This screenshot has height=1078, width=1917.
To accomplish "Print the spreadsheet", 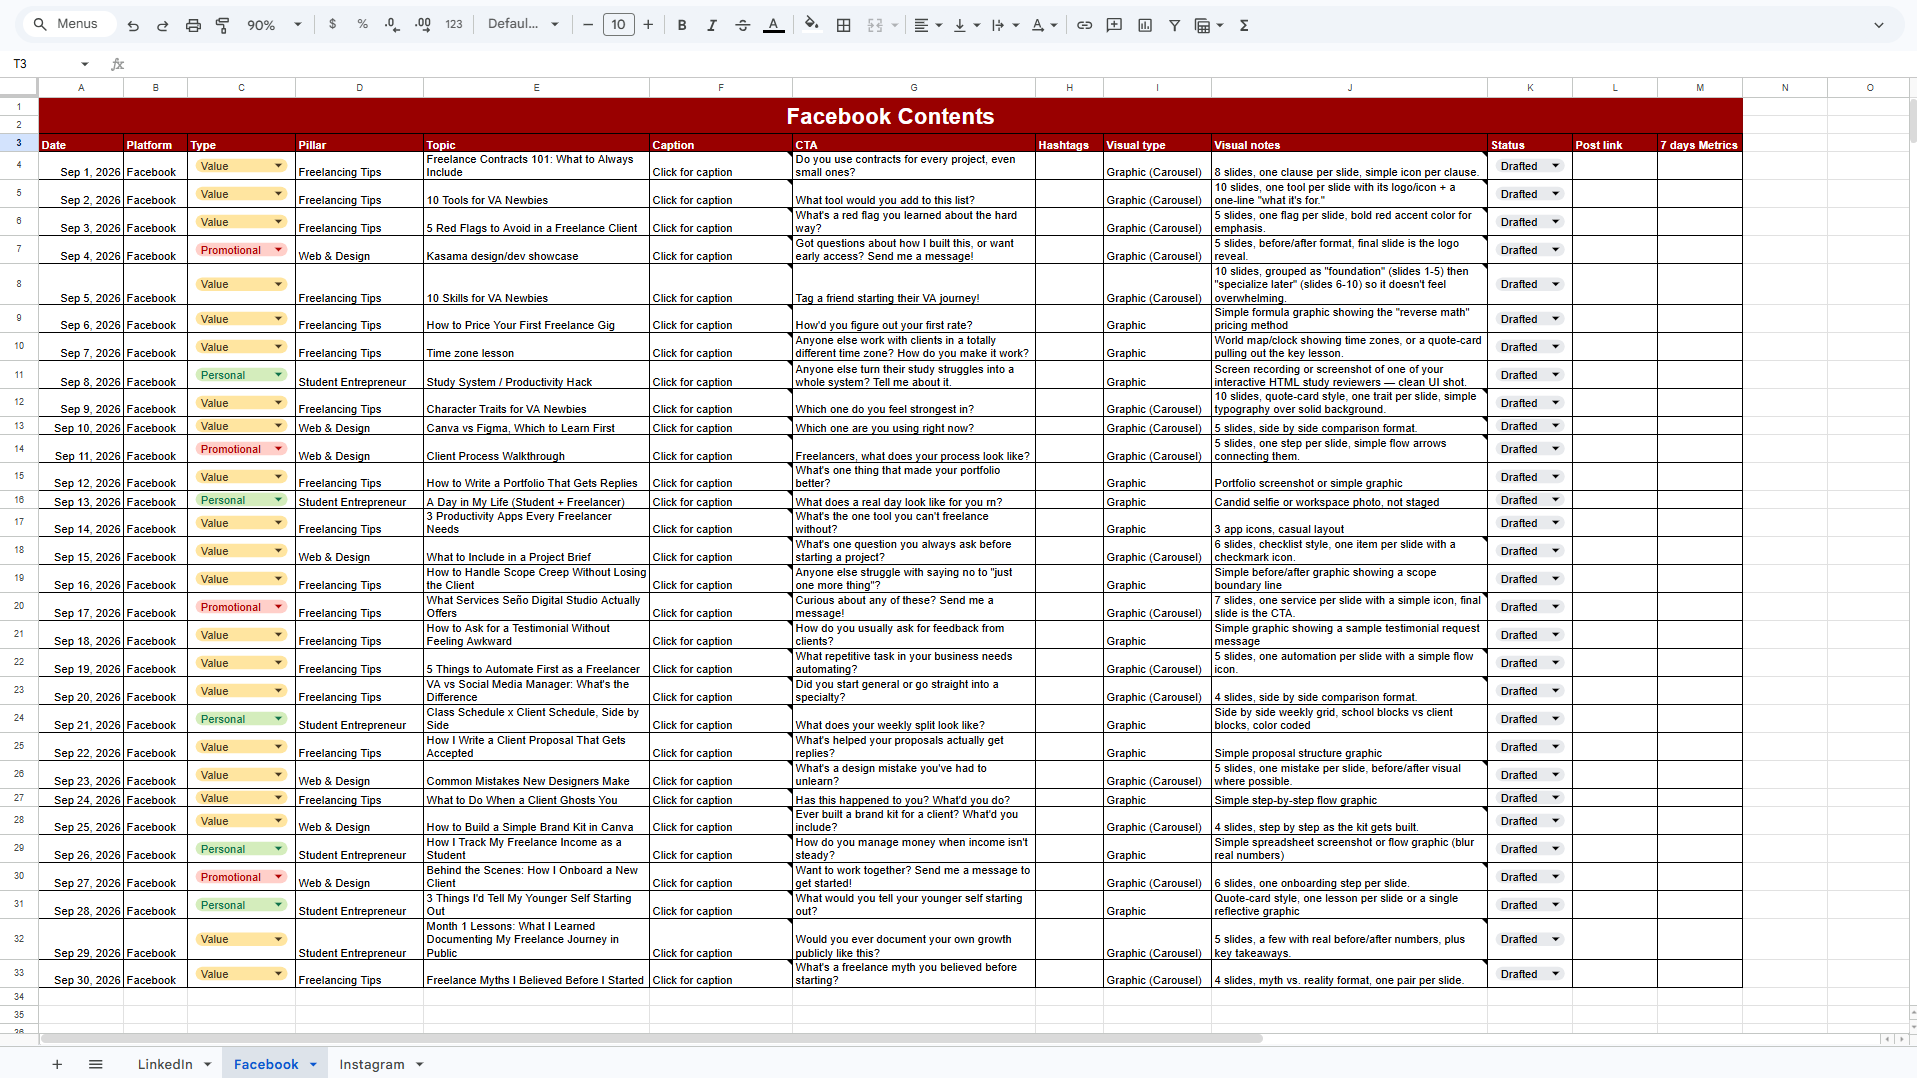I will pos(193,25).
